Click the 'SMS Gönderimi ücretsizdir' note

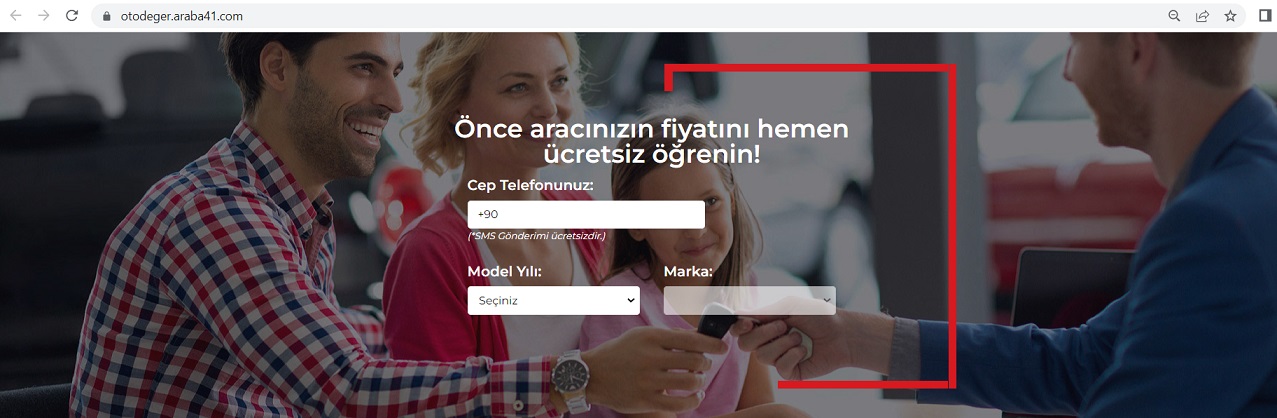coord(536,236)
